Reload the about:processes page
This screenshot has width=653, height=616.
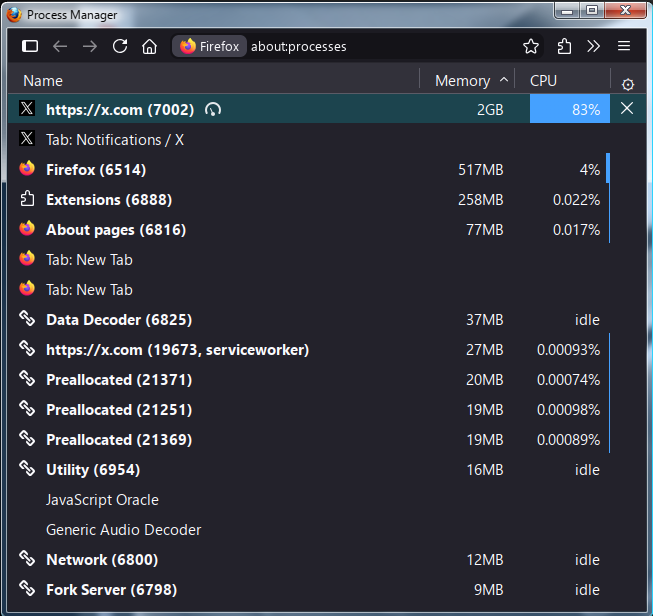(x=120, y=46)
